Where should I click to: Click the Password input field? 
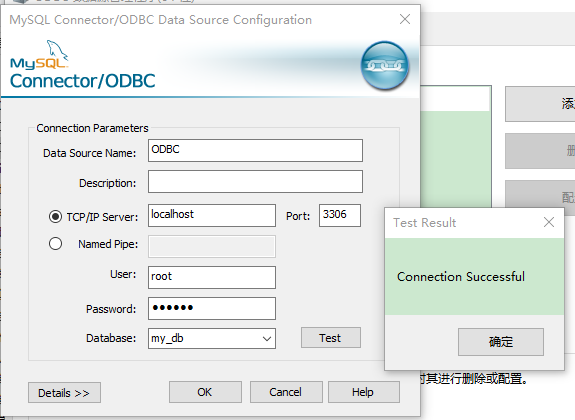coord(212,308)
